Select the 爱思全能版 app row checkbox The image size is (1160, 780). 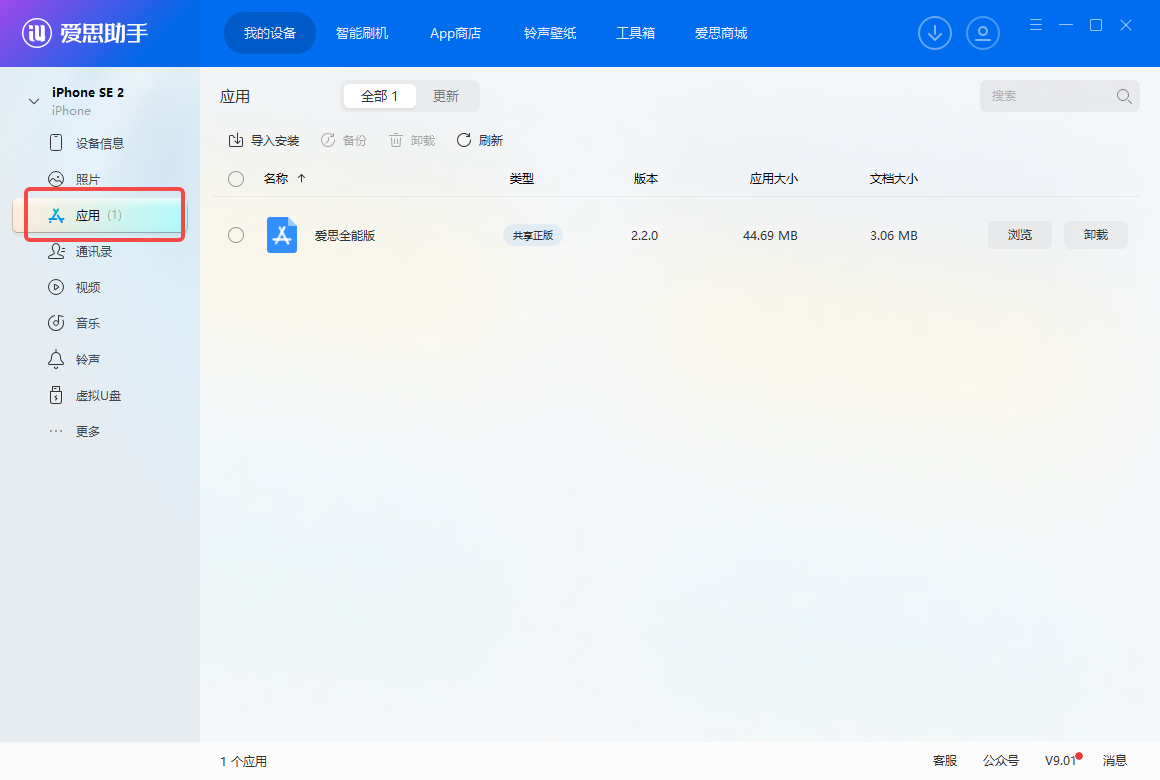(236, 235)
